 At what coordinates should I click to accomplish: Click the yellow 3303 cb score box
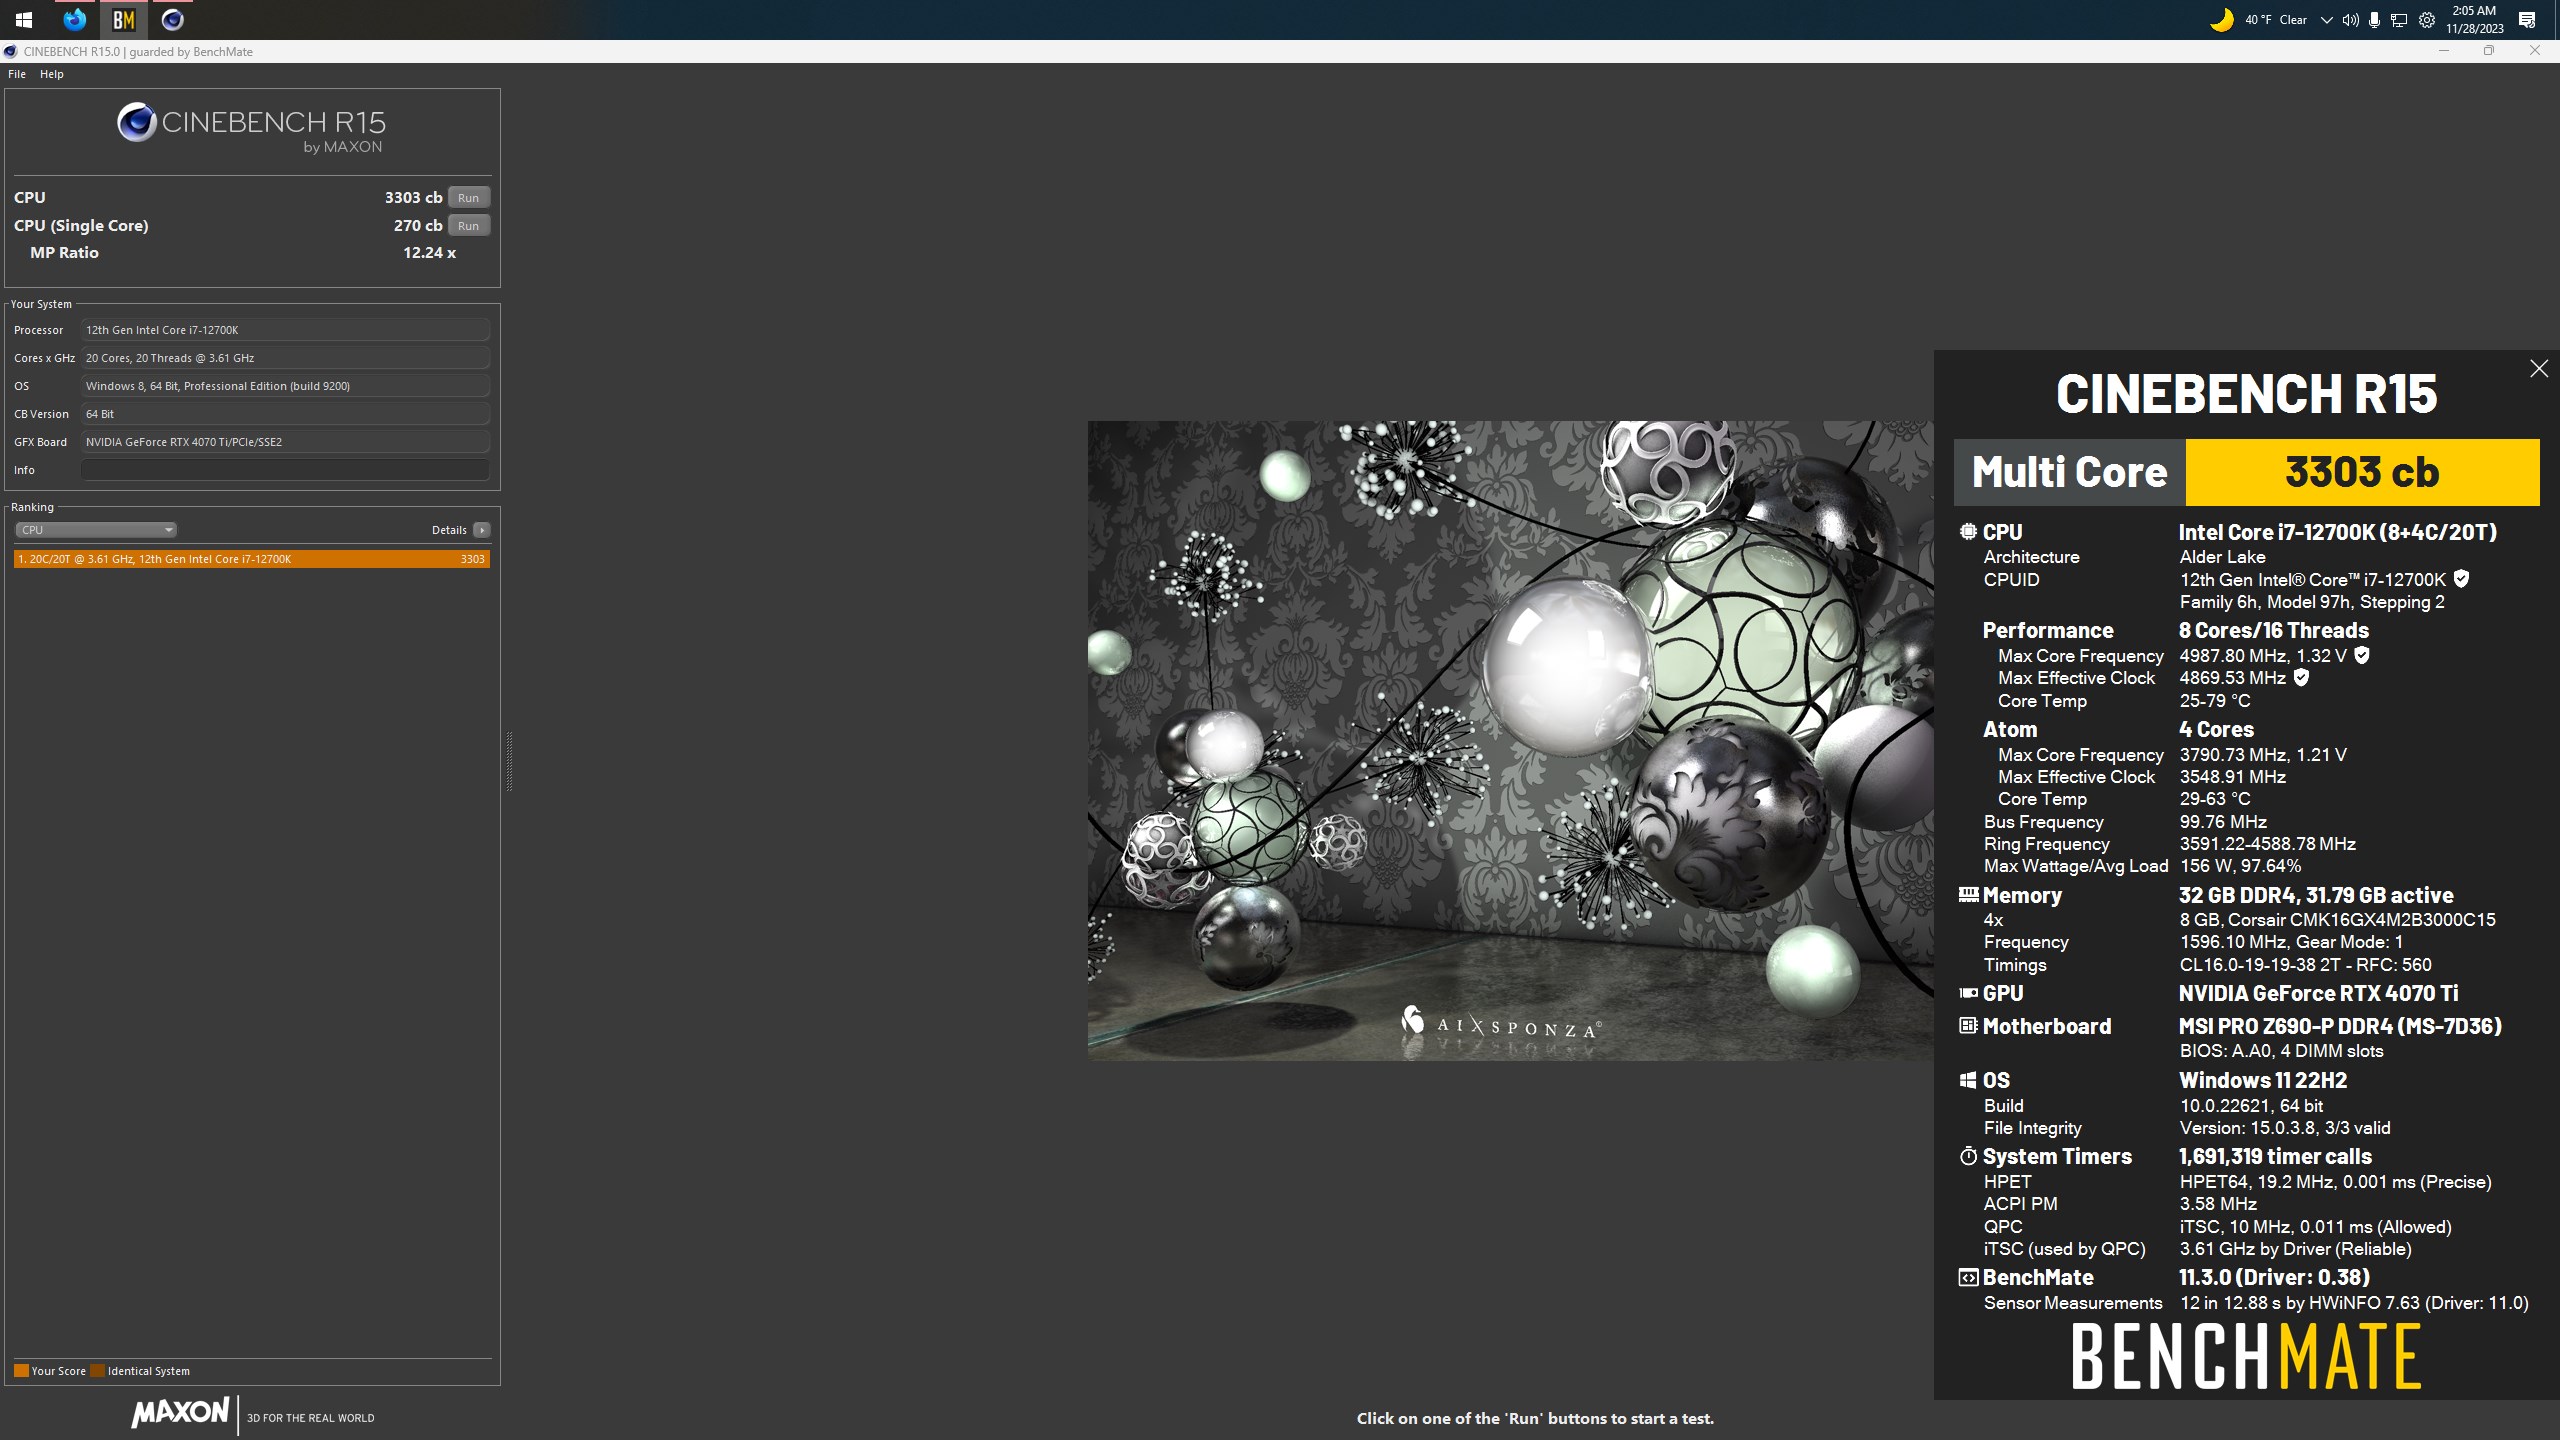coord(2362,472)
